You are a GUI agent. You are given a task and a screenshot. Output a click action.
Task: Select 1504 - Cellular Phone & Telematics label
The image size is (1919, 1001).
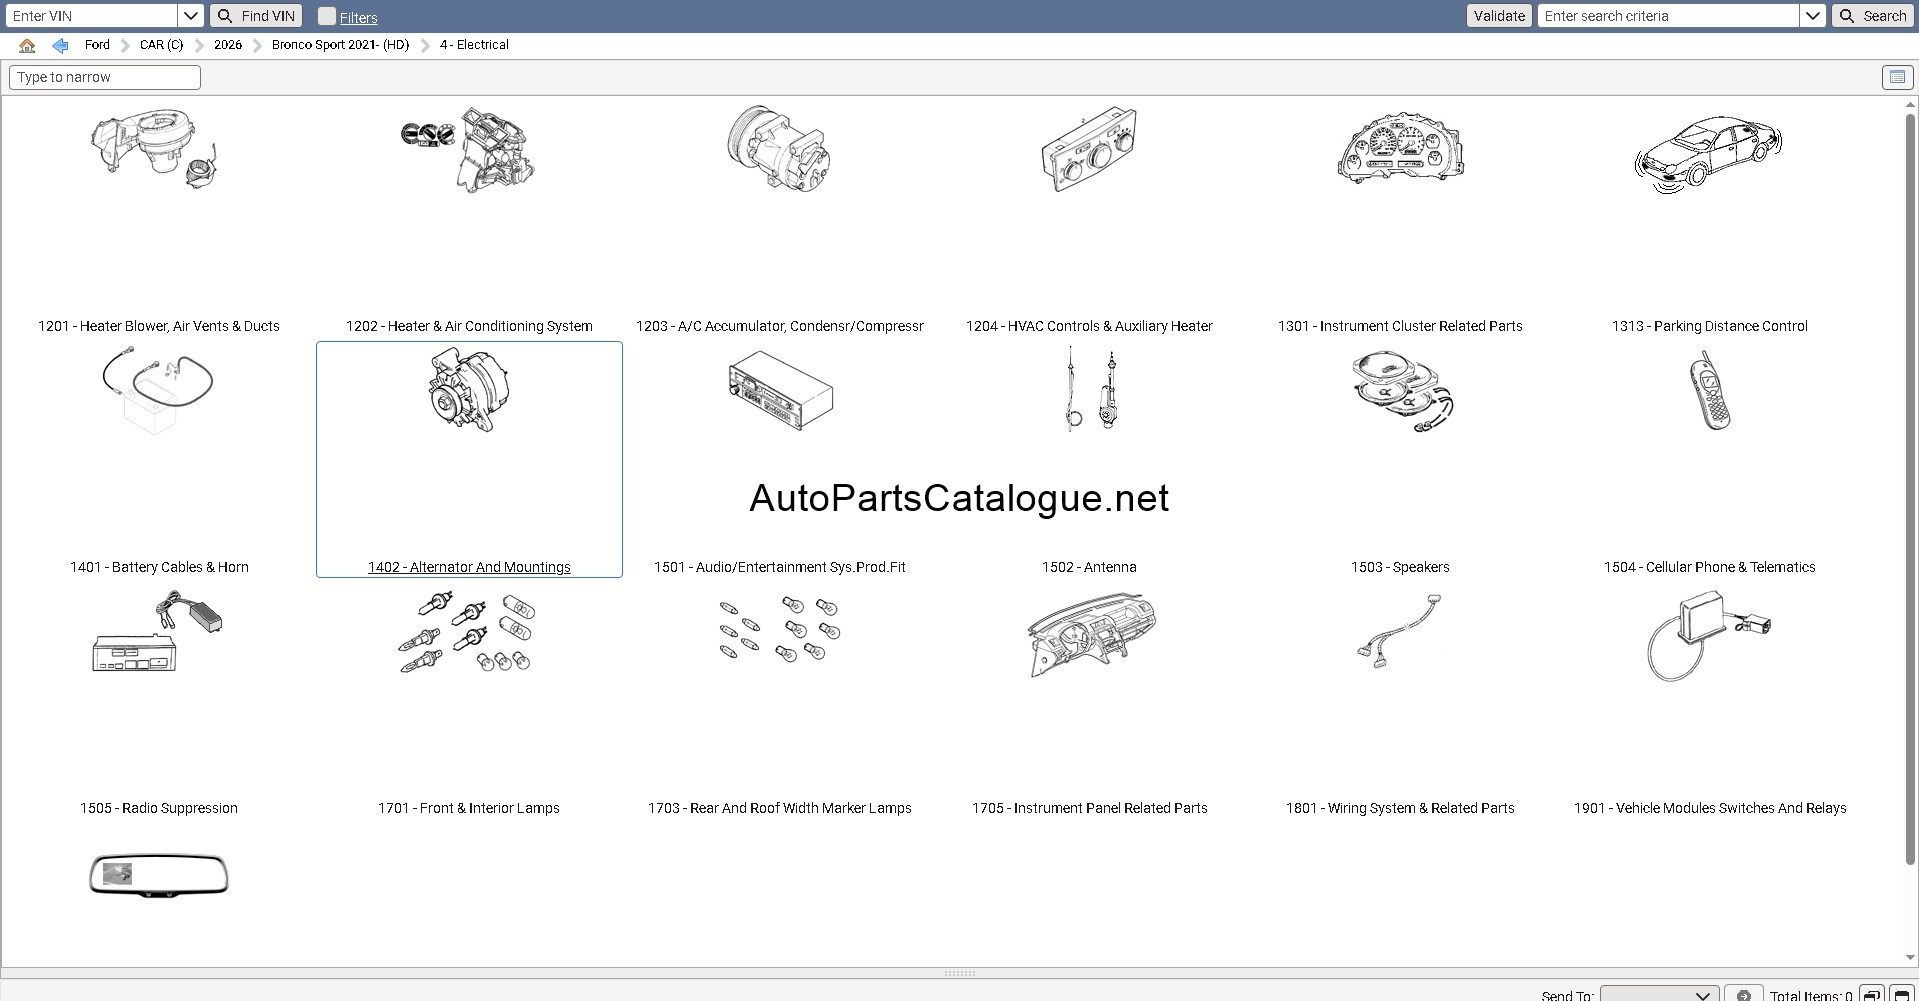1710,567
